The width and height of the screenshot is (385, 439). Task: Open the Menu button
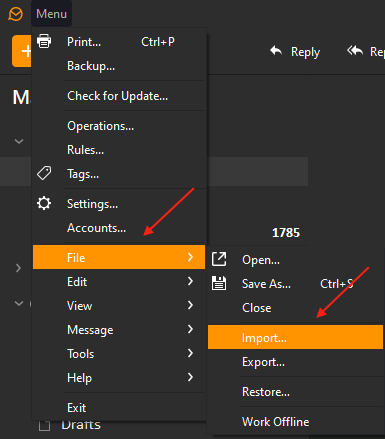pyautogui.click(x=51, y=14)
